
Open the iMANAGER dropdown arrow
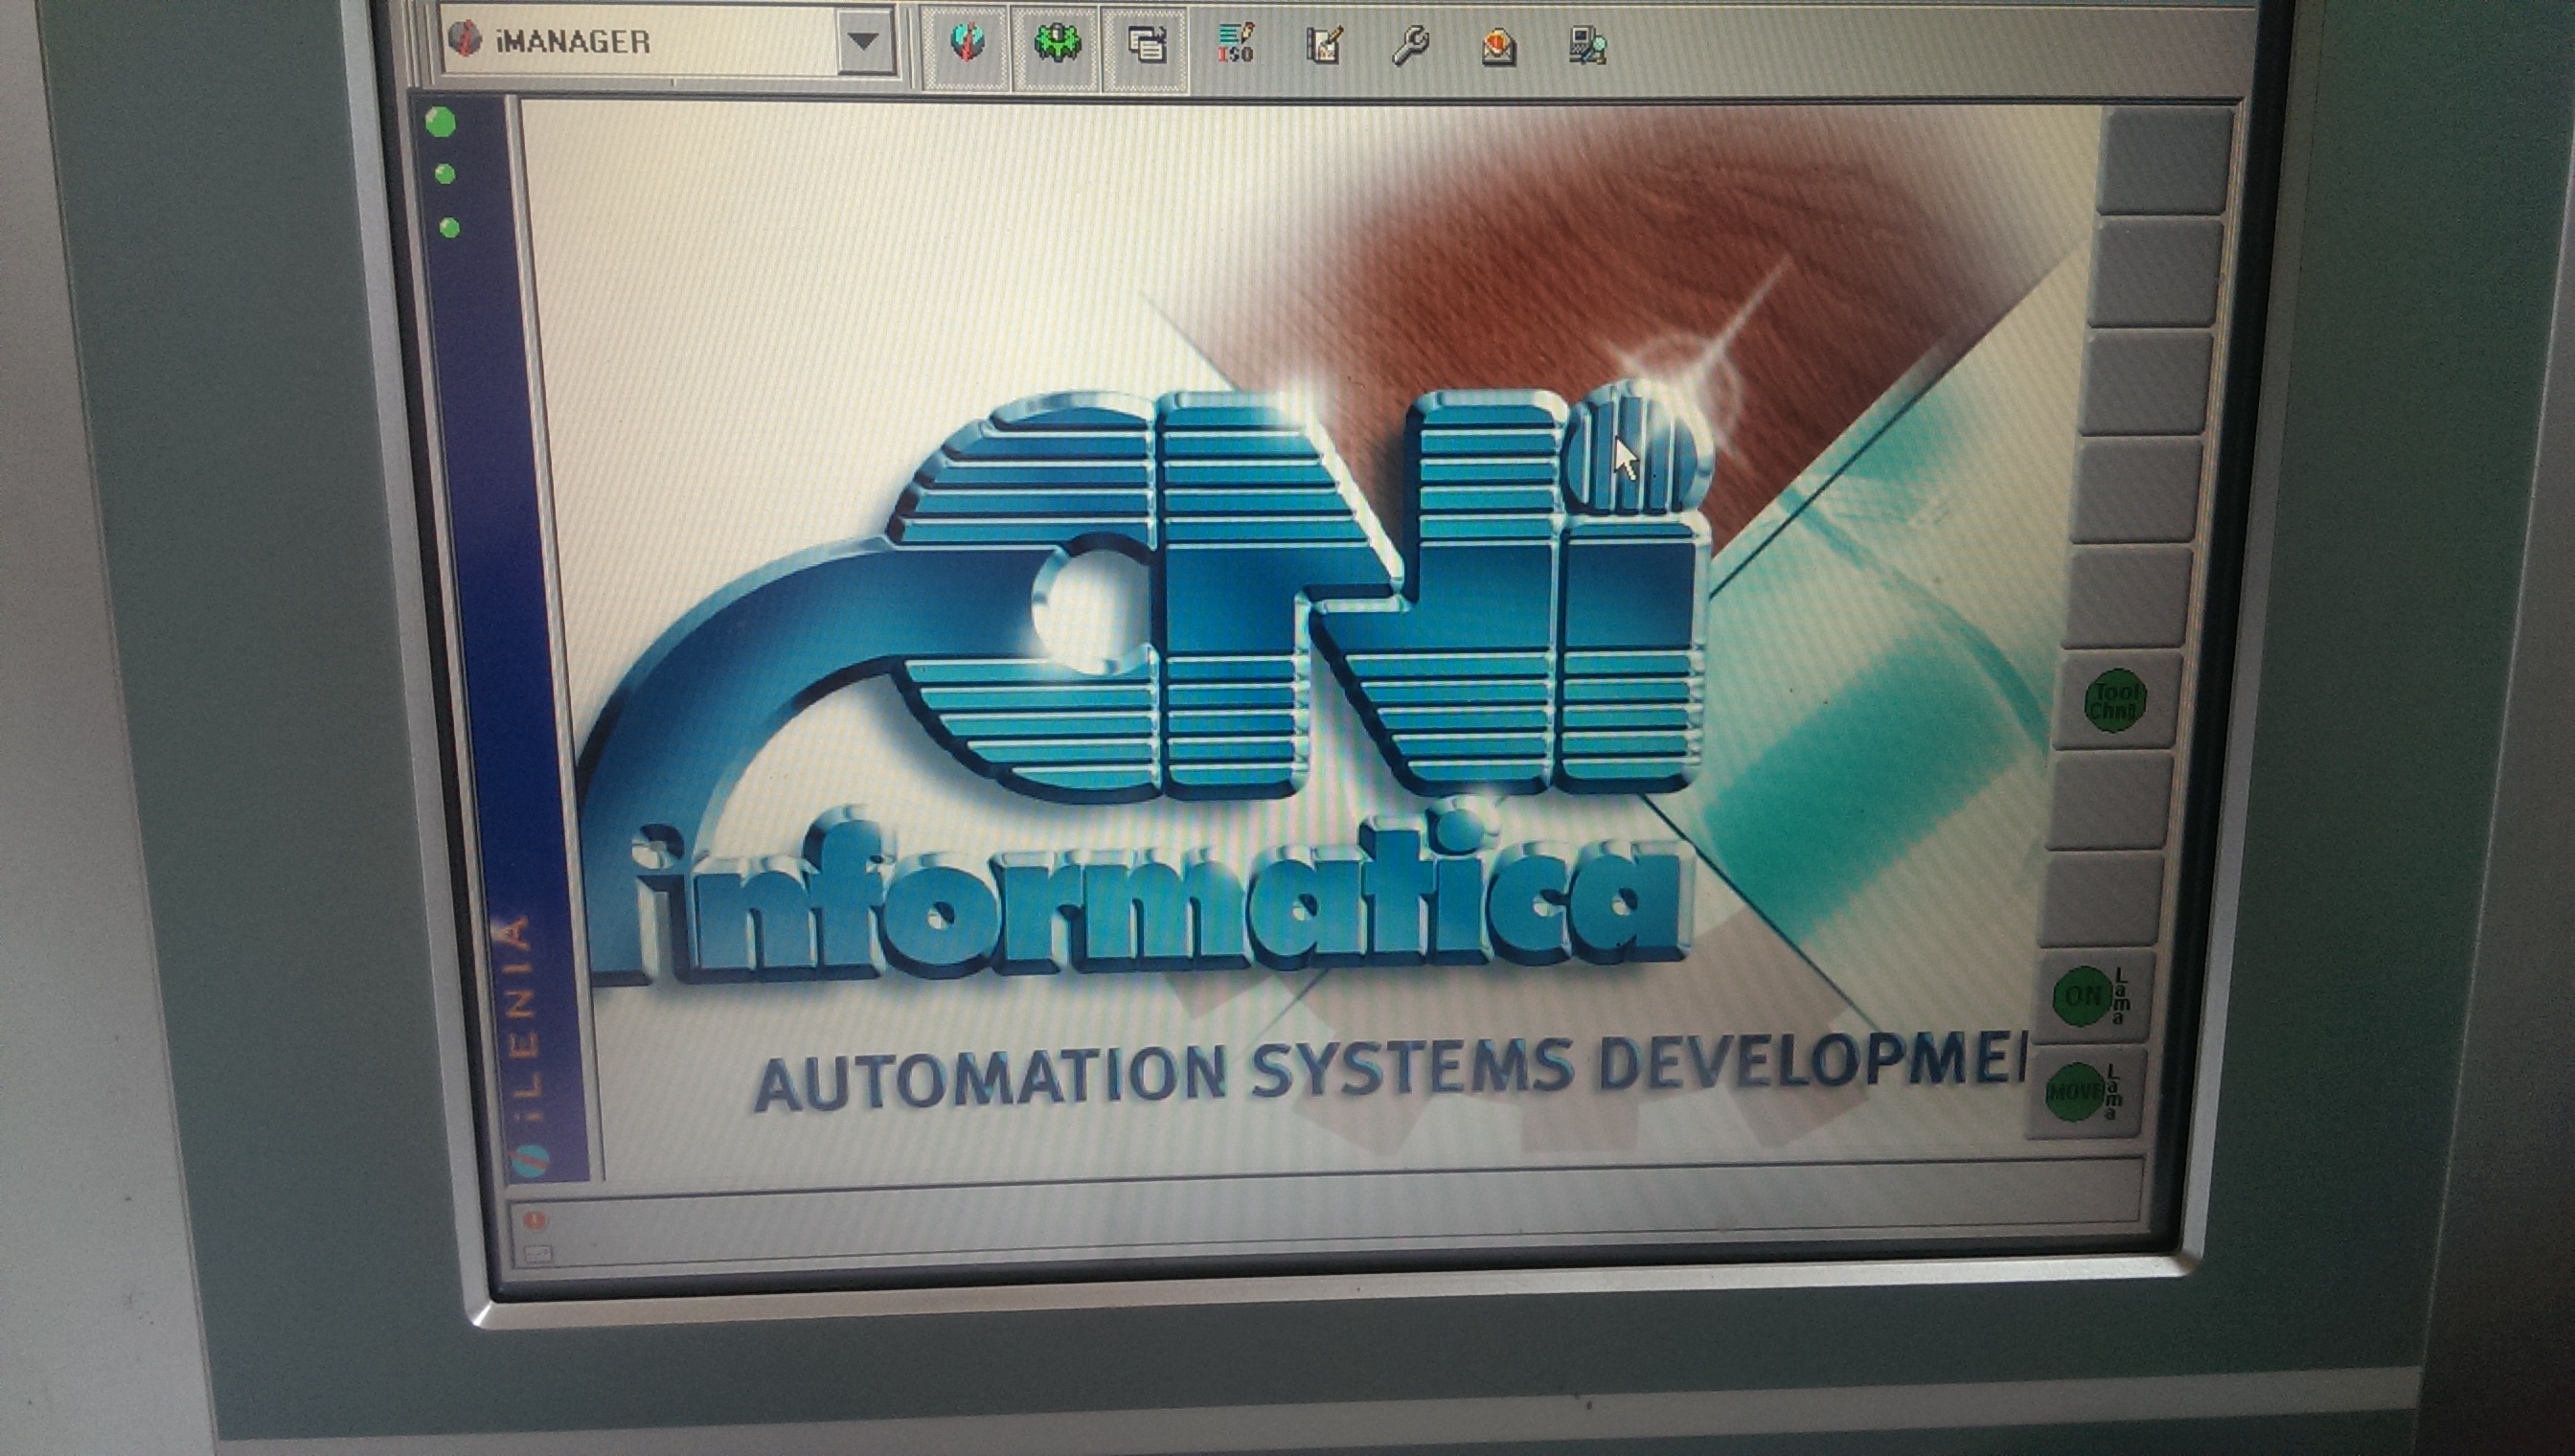pyautogui.click(x=863, y=42)
